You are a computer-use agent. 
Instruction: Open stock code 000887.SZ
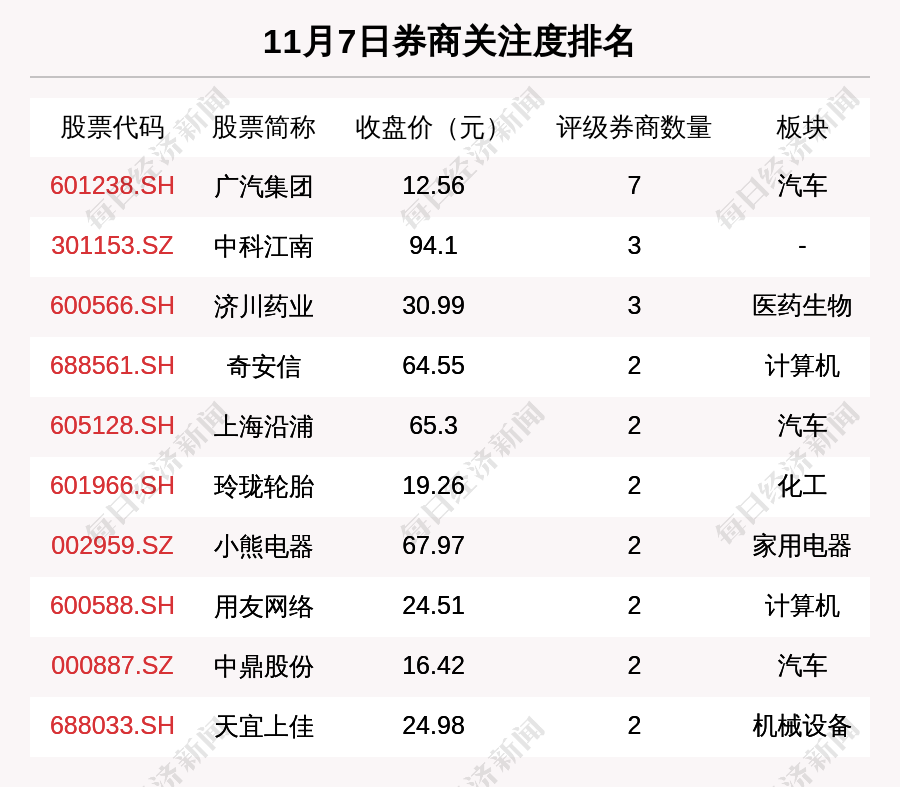[x=112, y=665]
